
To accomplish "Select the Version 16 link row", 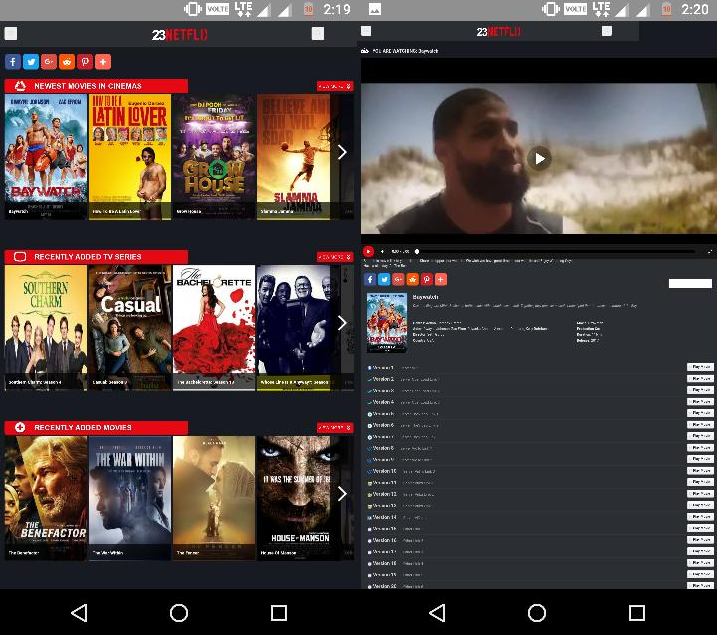I will click(539, 540).
